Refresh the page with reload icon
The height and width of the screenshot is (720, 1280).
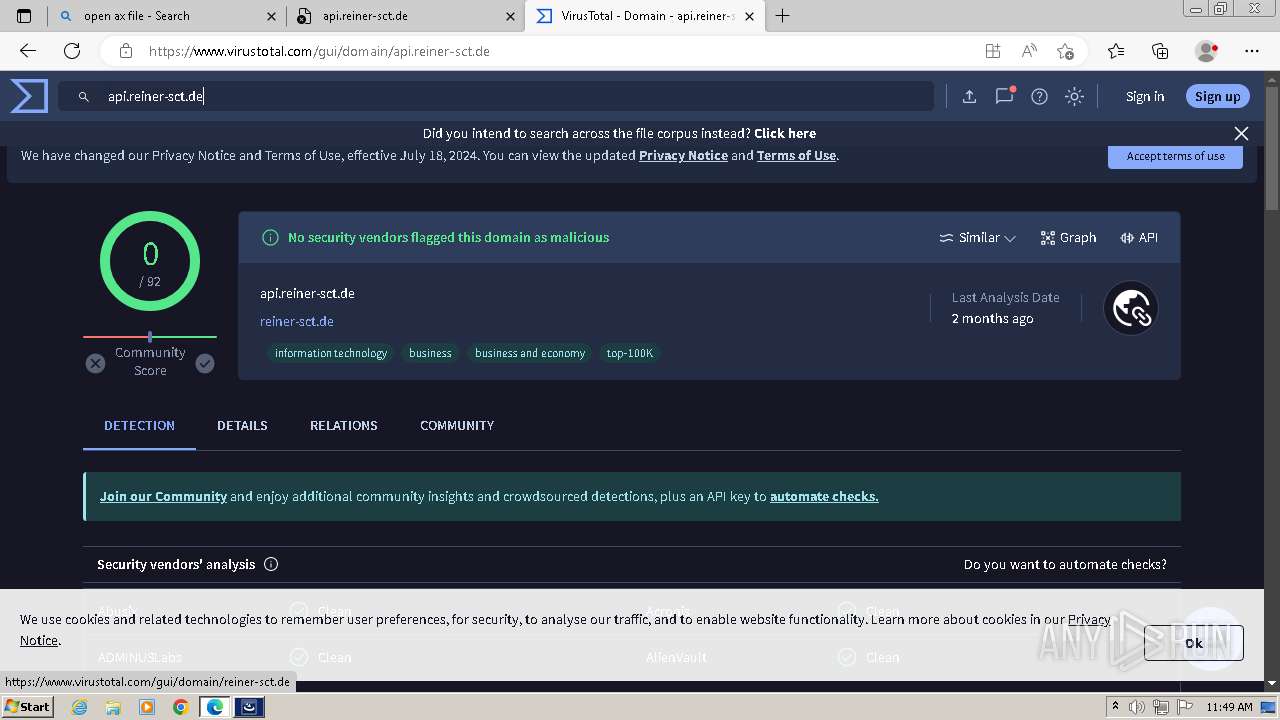click(x=72, y=51)
